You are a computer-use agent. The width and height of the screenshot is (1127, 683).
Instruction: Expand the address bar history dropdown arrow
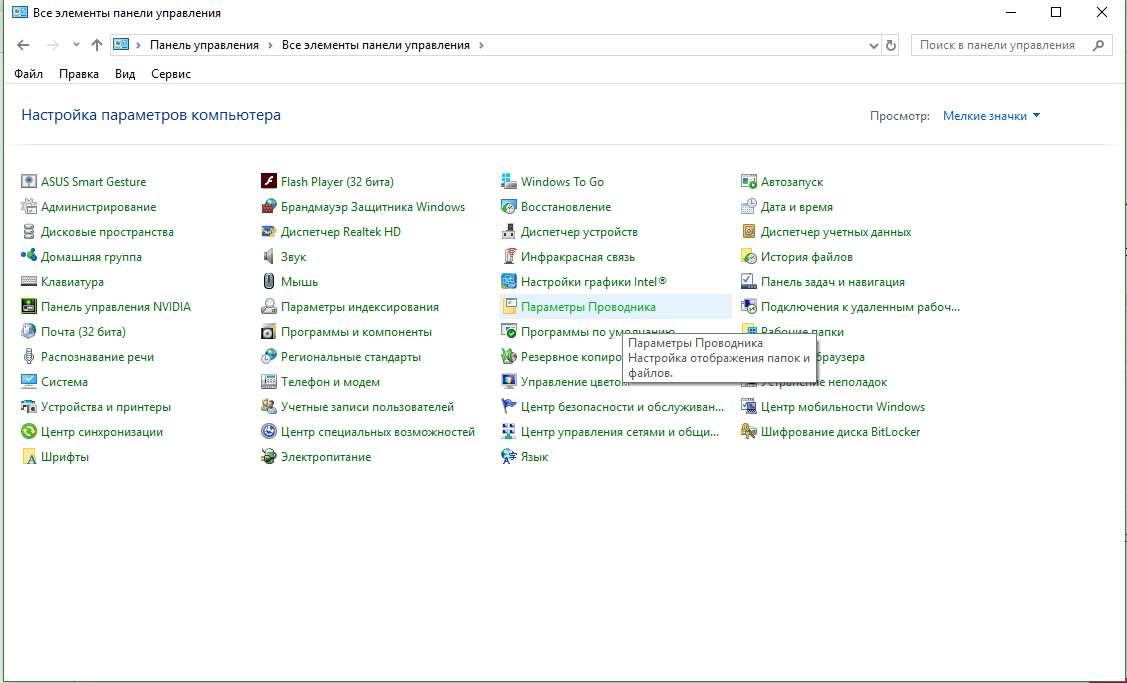tap(873, 45)
